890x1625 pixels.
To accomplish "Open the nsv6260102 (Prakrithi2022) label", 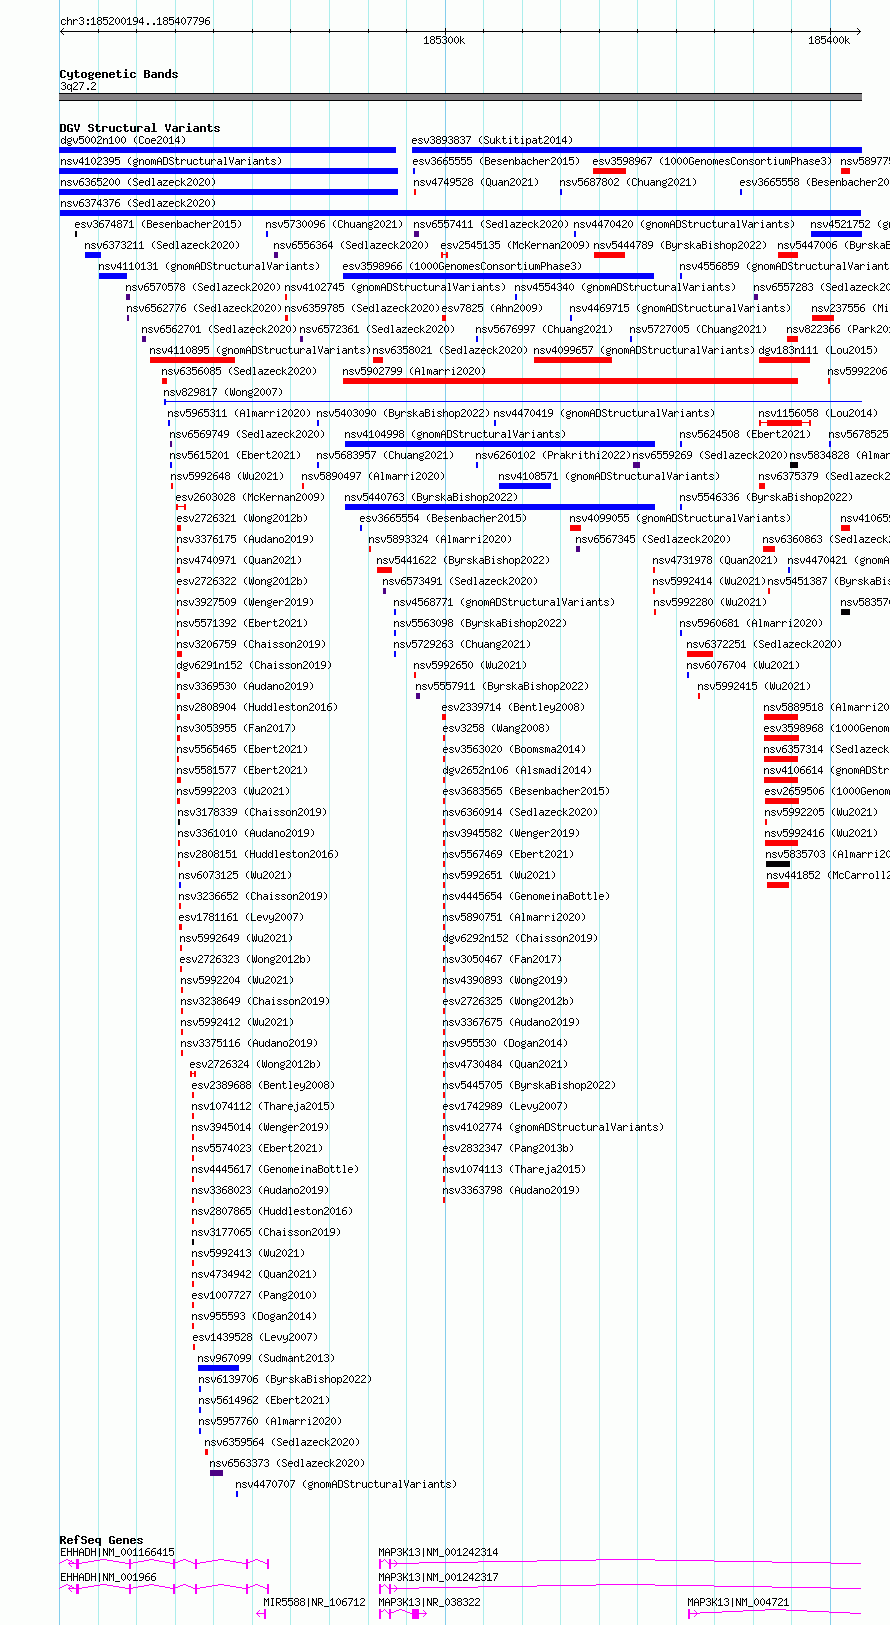I will click(x=553, y=455).
